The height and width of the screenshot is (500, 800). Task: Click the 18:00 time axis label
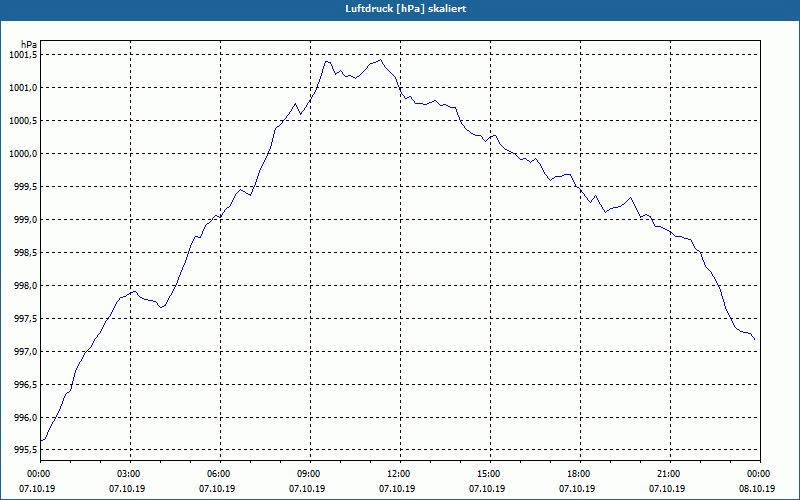coord(580,474)
